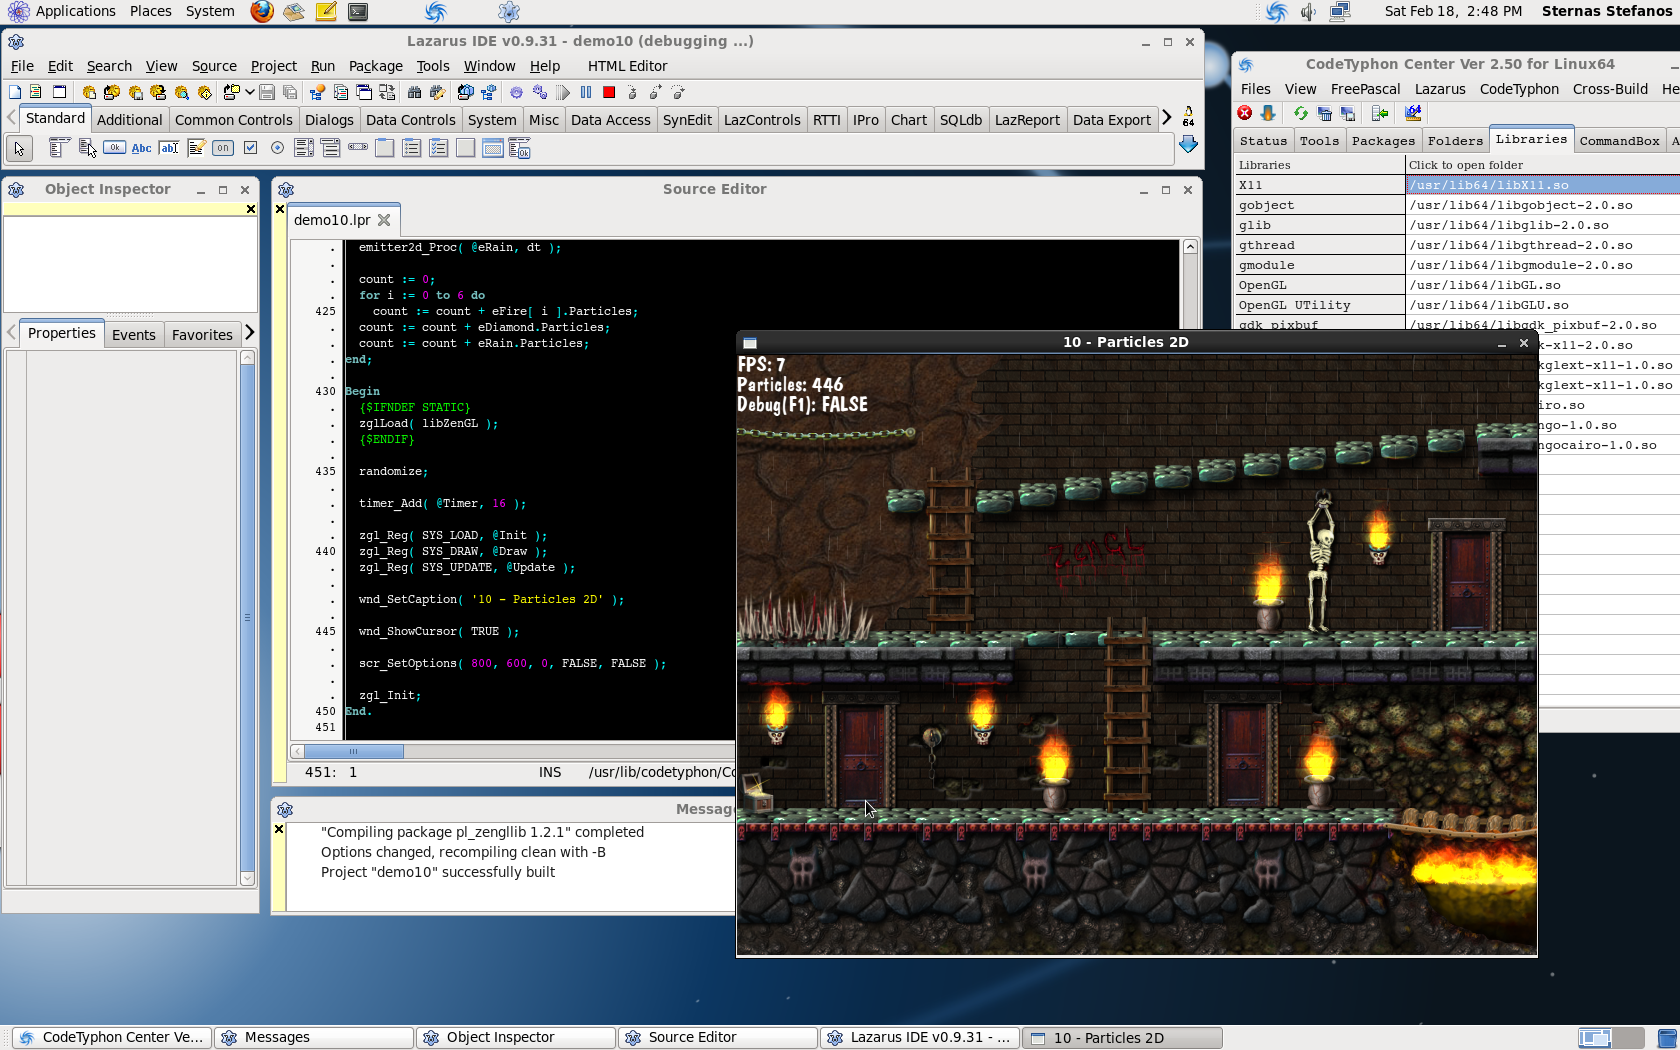The width and height of the screenshot is (1680, 1050).
Task: Open the Package menu in Lazarus
Action: 375,66
